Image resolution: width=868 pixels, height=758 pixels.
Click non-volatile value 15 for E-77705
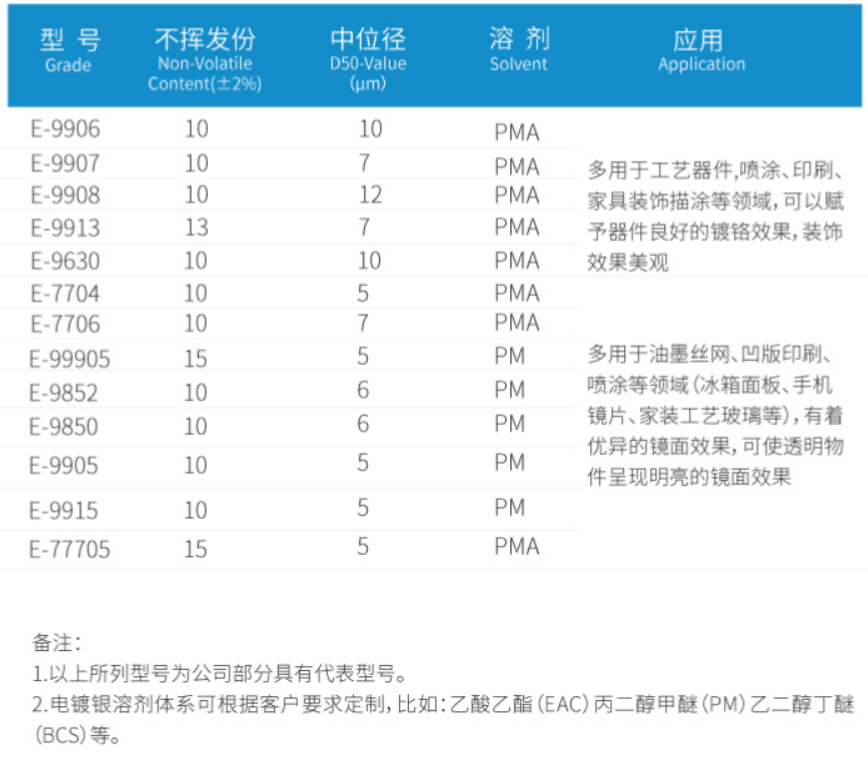(195, 549)
